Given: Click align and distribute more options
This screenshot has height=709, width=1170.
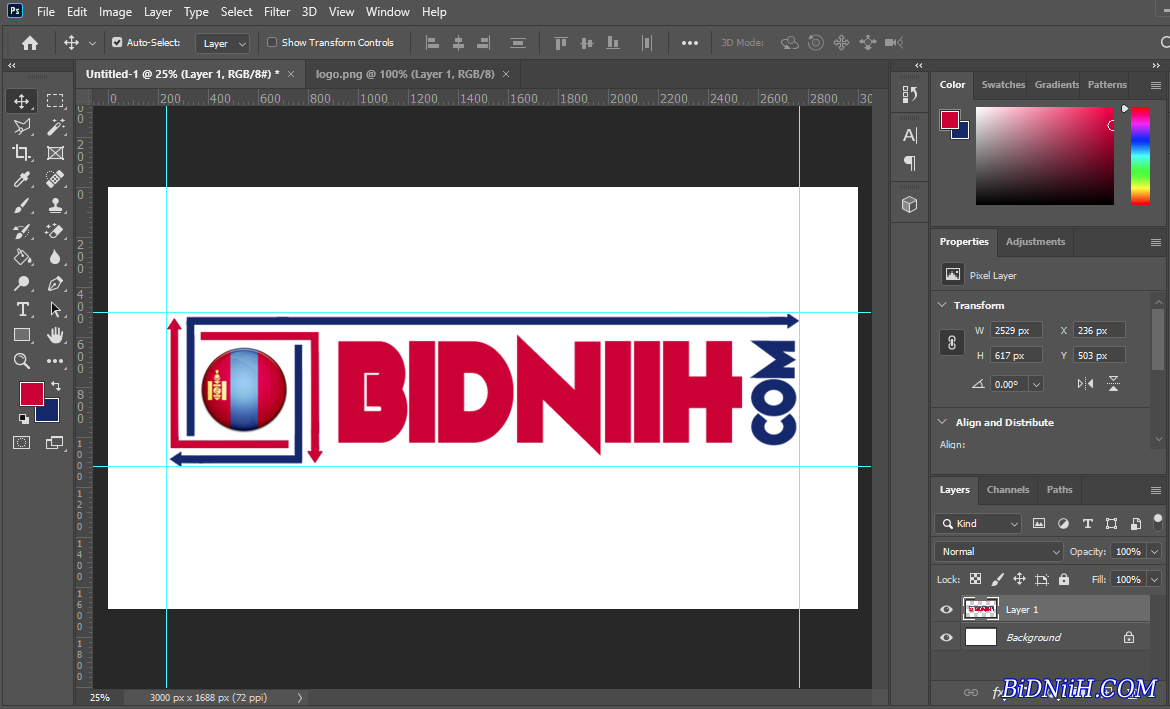Looking at the screenshot, I should click(x=689, y=43).
